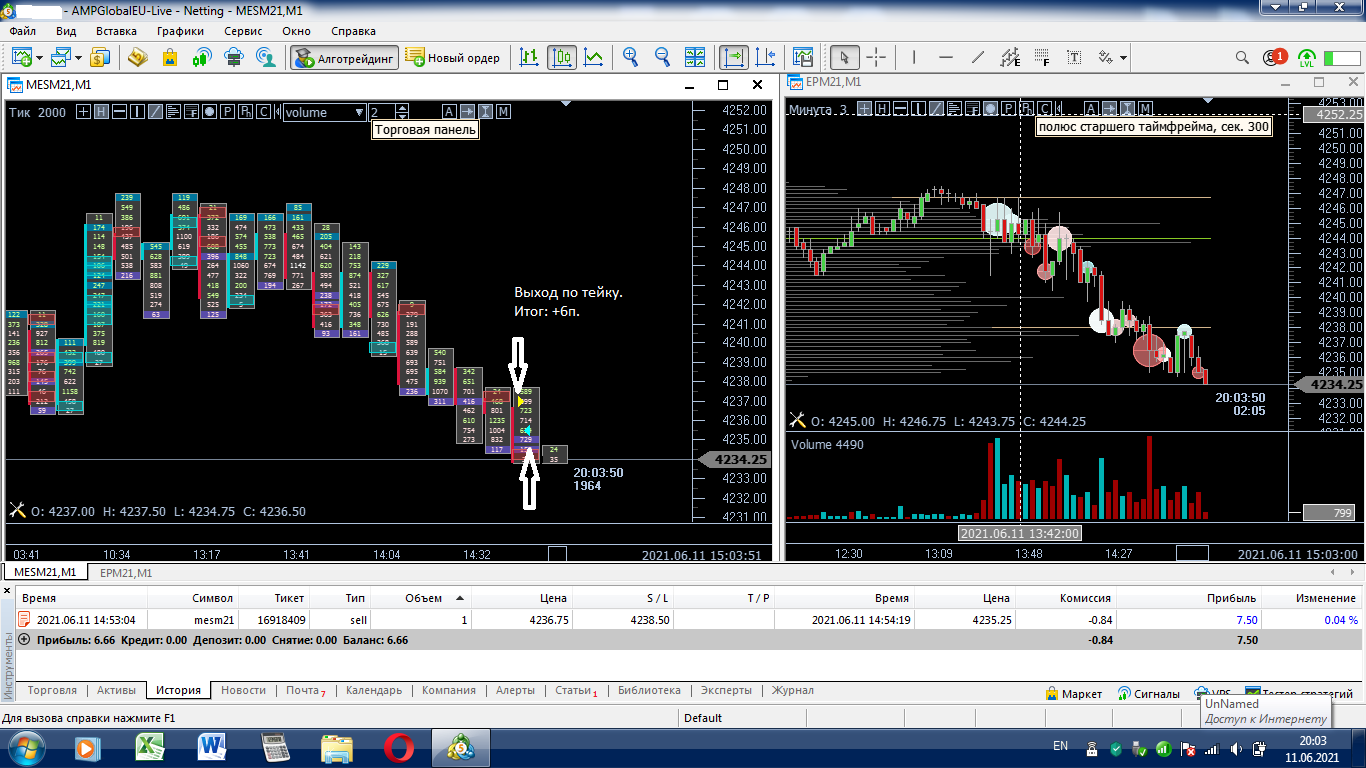This screenshot has width=1366, height=768.
Task: Toggle the H button in MESM21 chart panel
Action: (x=102, y=112)
